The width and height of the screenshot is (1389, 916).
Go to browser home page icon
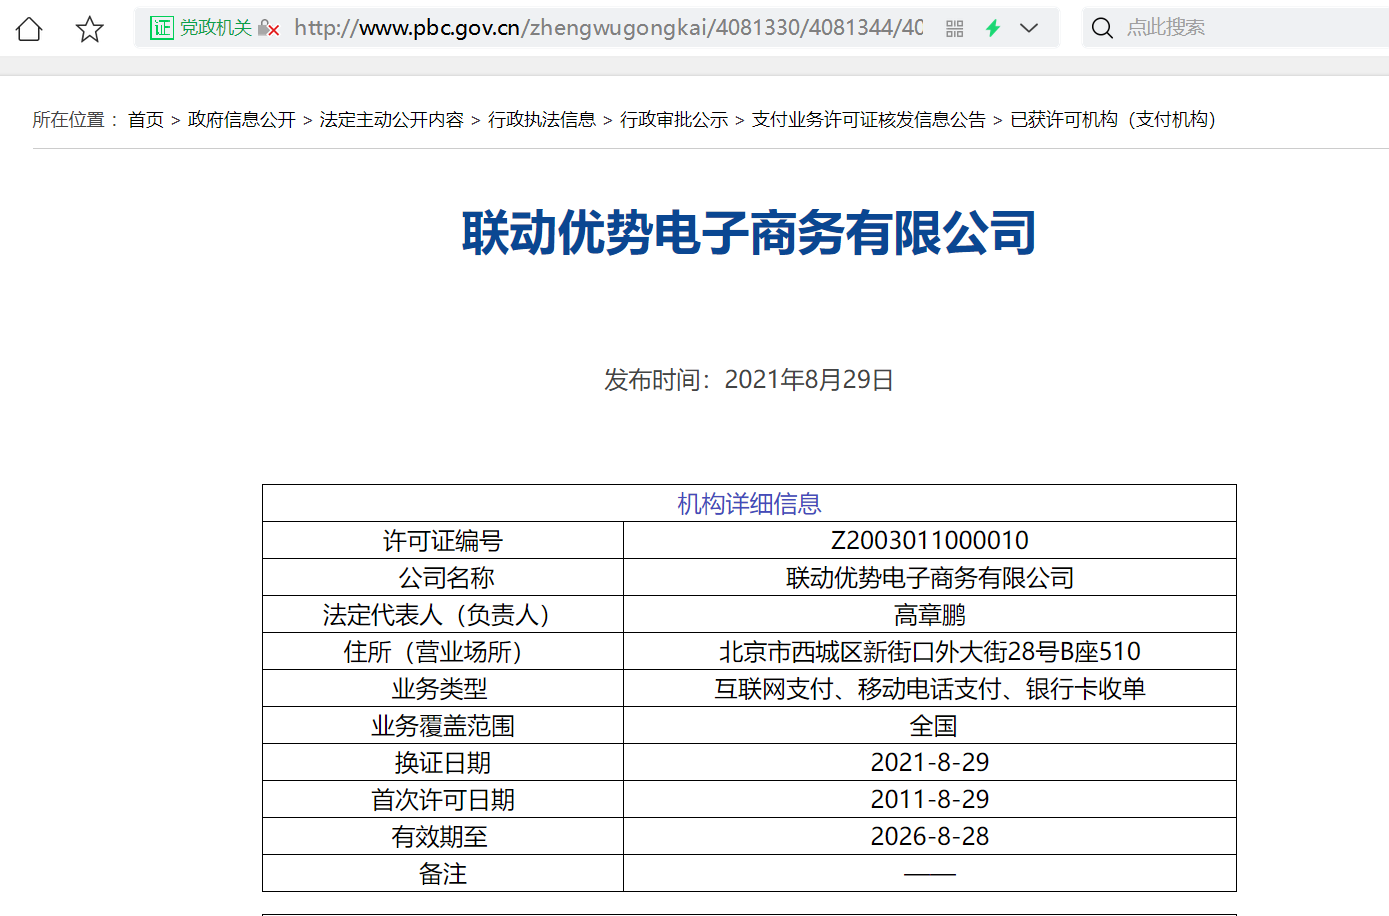coord(29,28)
